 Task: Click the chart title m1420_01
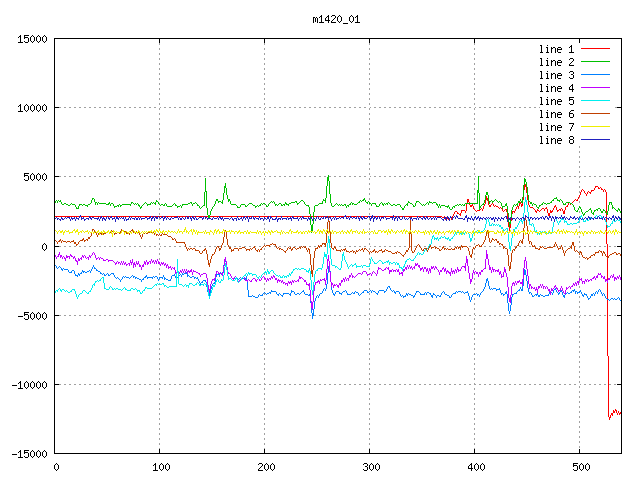pos(334,18)
